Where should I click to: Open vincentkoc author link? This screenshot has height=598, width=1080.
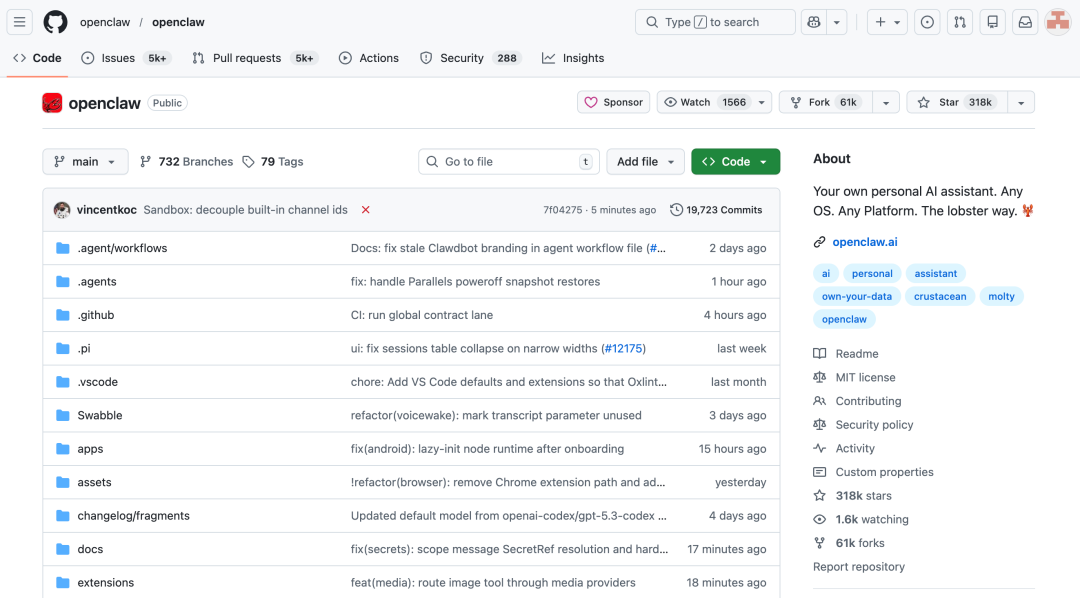[x=107, y=209]
